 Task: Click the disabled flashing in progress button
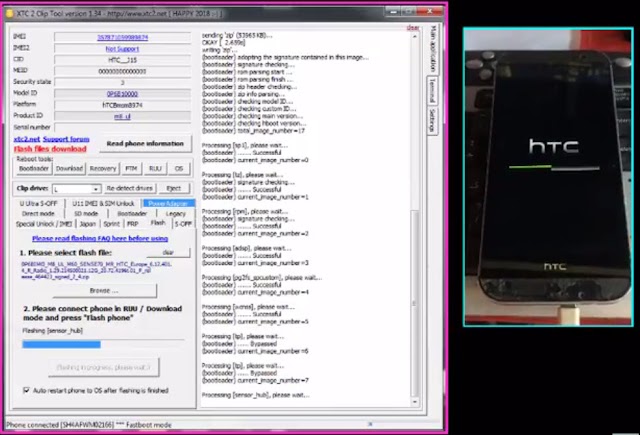(x=104, y=367)
